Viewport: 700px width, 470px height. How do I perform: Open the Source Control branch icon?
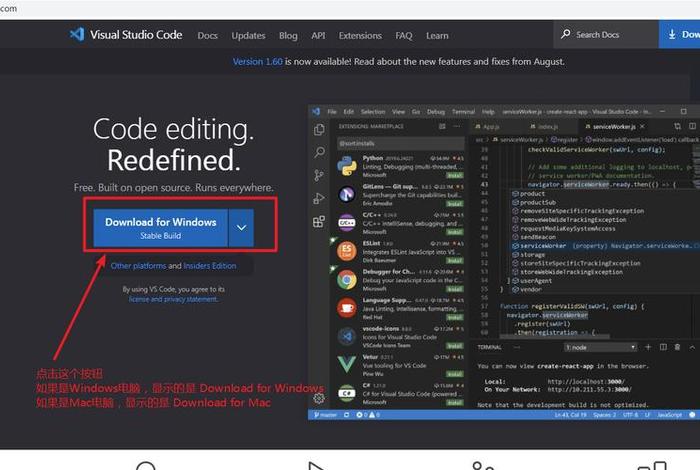(319, 175)
